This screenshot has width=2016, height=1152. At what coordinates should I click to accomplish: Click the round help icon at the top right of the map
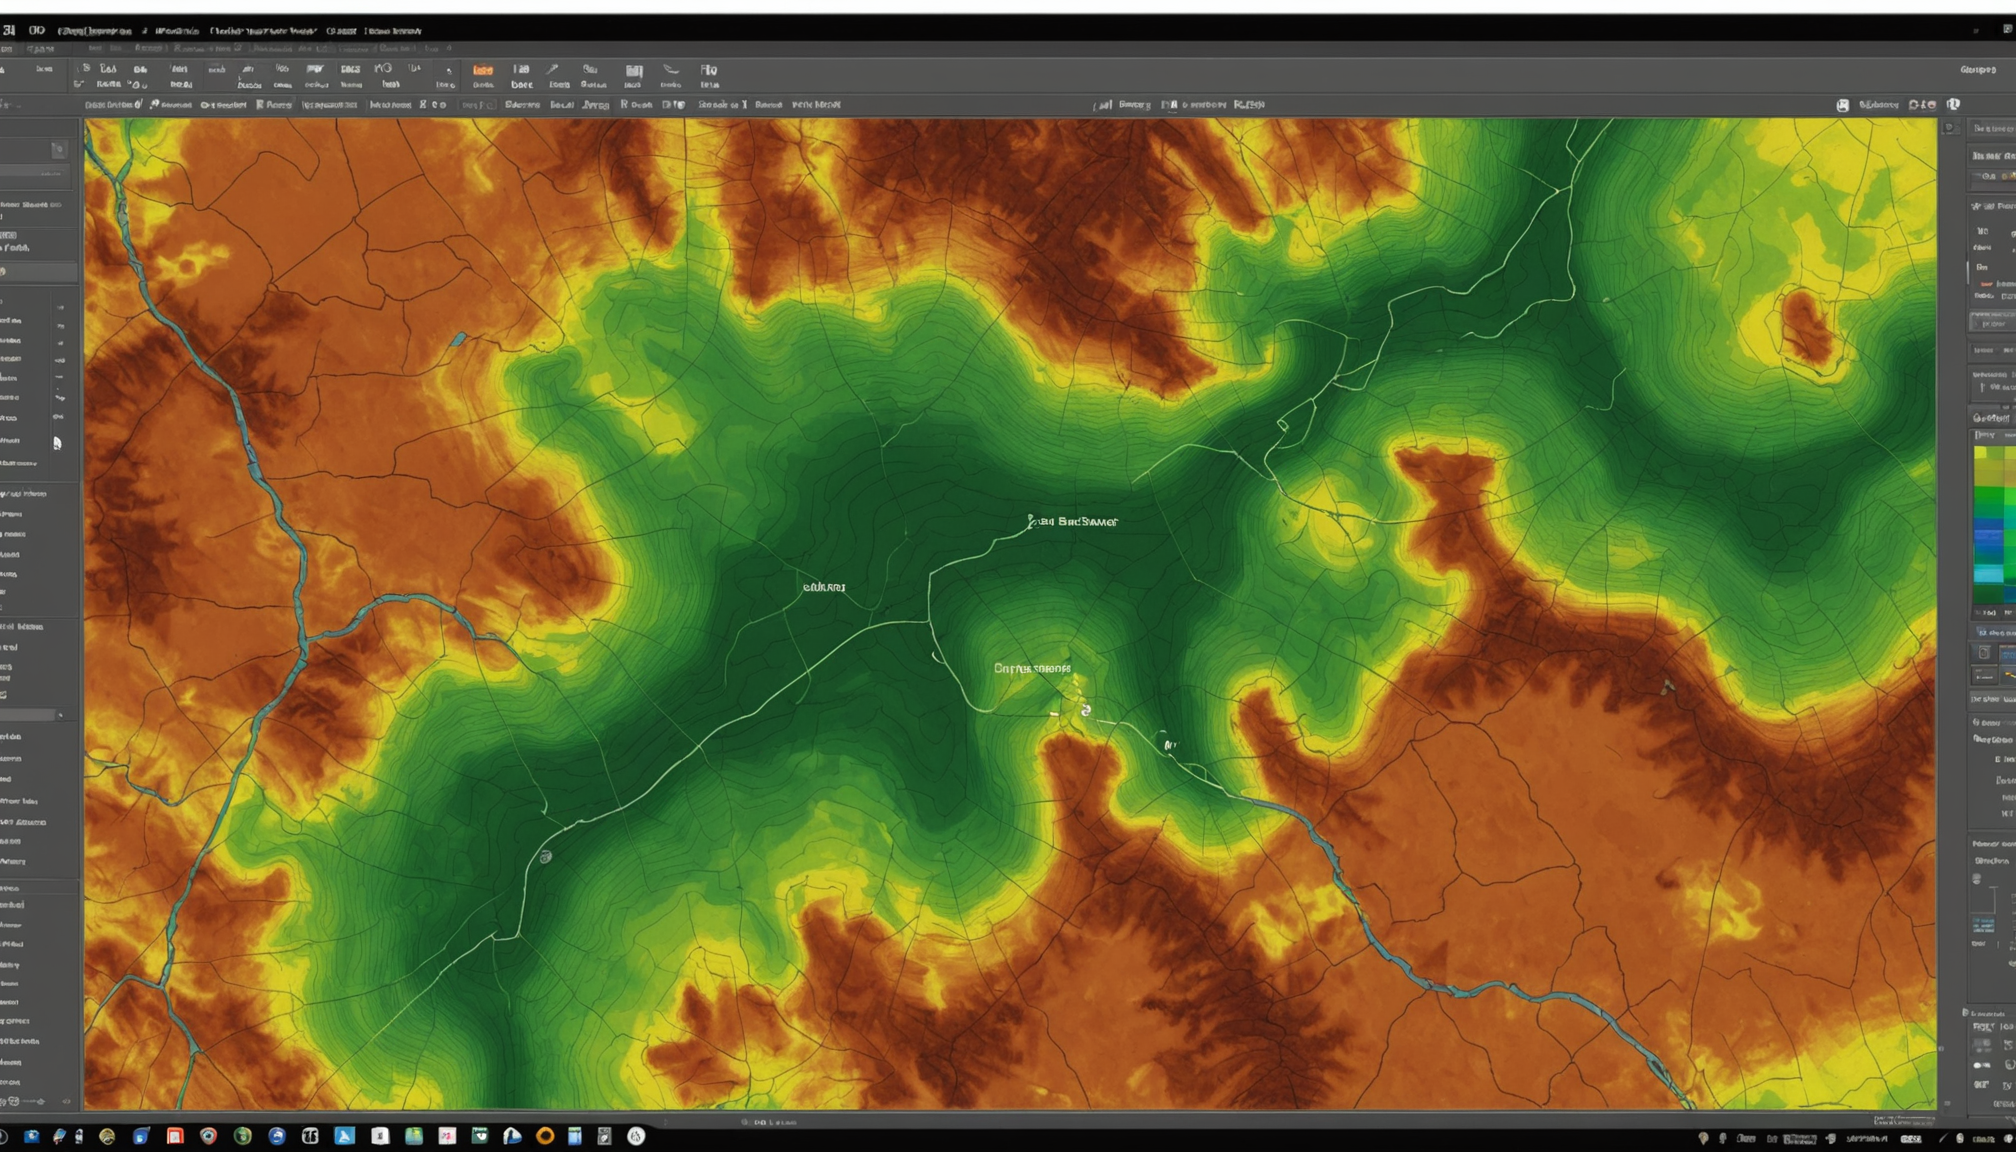(1953, 104)
